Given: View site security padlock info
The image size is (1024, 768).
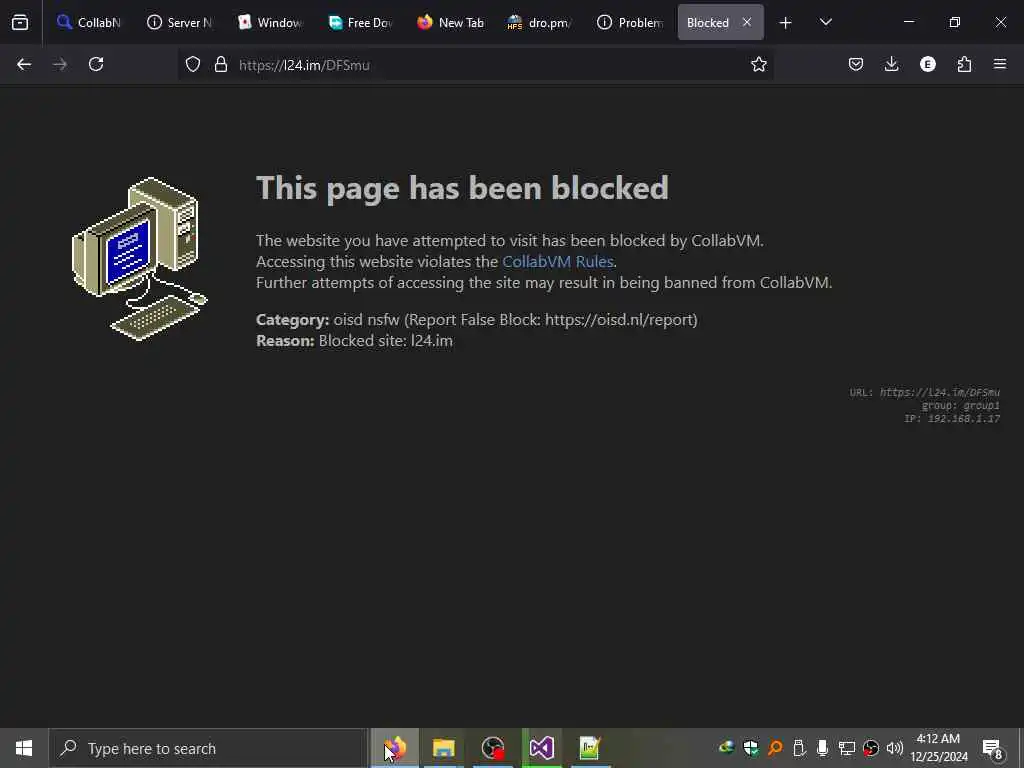Looking at the screenshot, I should click(221, 64).
